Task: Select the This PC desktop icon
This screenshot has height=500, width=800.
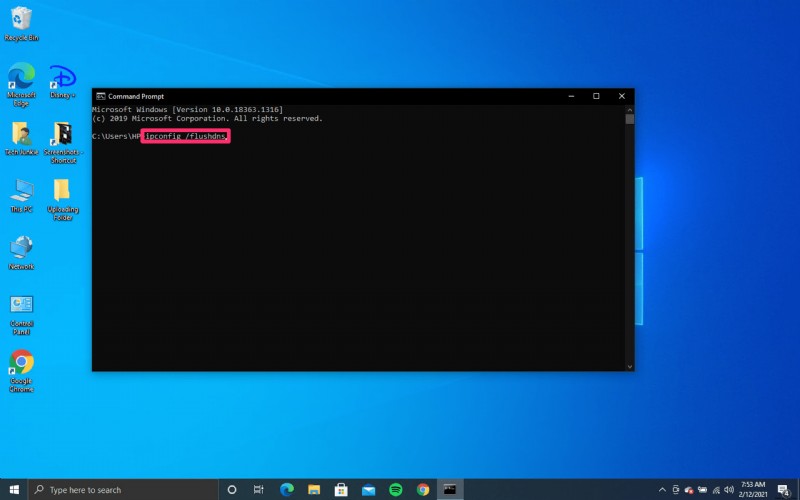Action: click(21, 196)
